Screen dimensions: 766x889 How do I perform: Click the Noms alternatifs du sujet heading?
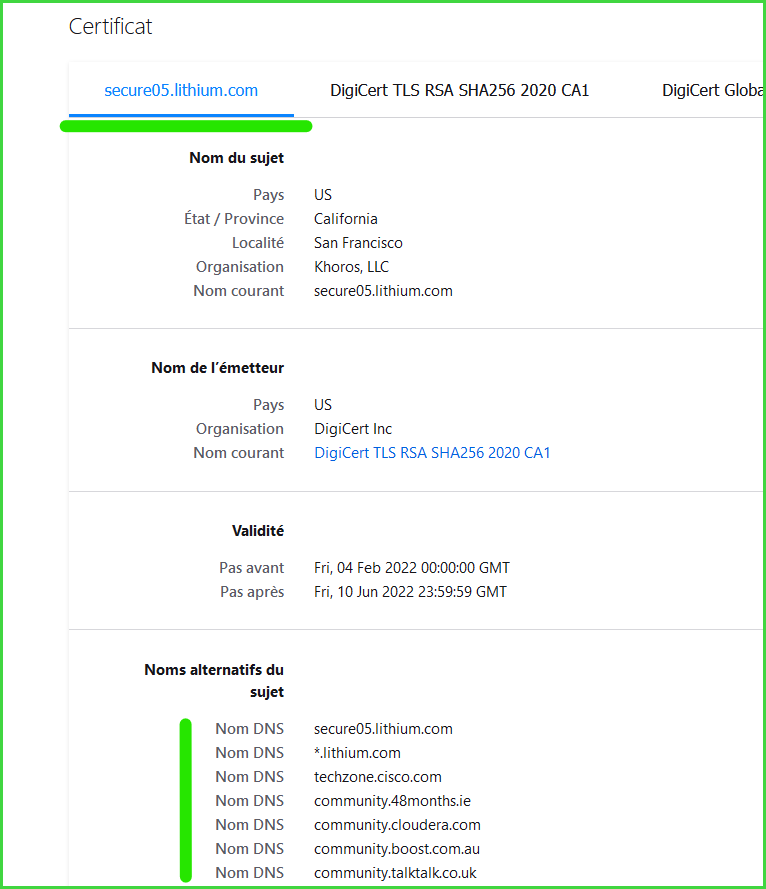[x=214, y=680]
